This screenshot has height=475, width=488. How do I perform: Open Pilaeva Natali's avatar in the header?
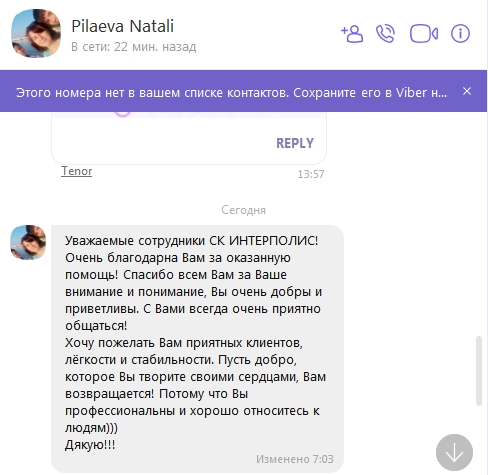36,33
